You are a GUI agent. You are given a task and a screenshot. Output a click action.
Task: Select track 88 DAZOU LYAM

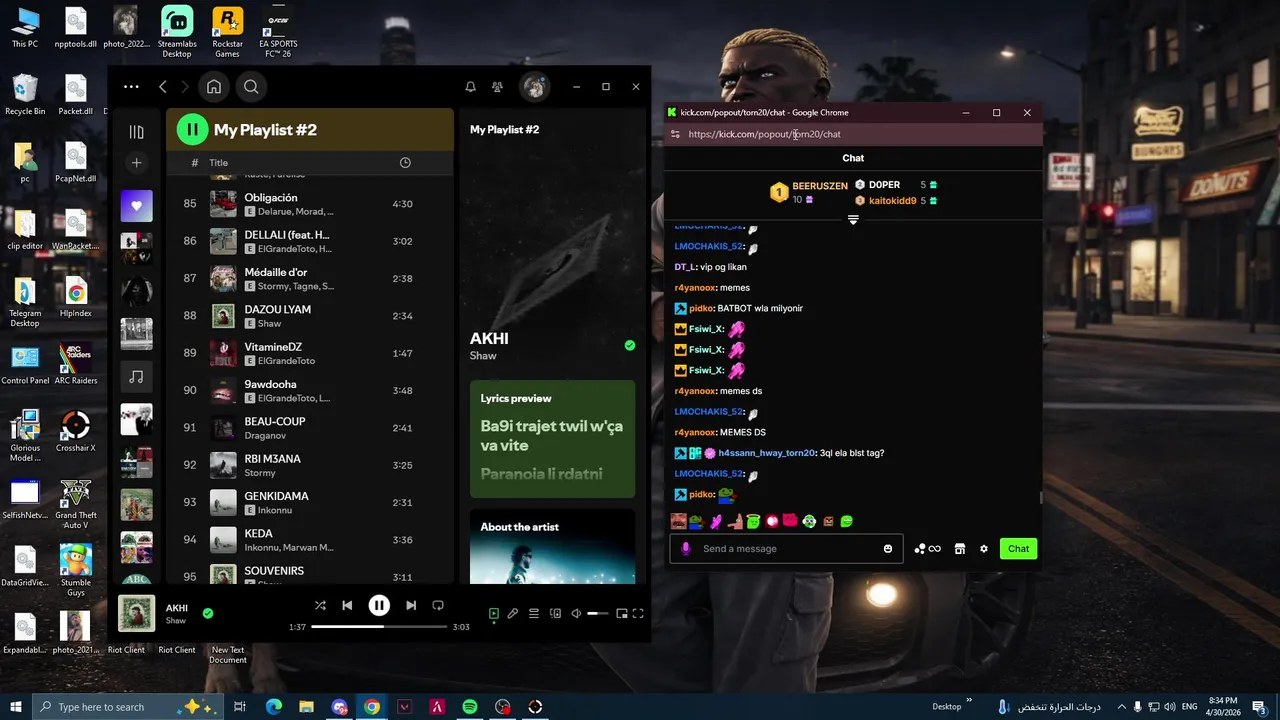pos(309,315)
